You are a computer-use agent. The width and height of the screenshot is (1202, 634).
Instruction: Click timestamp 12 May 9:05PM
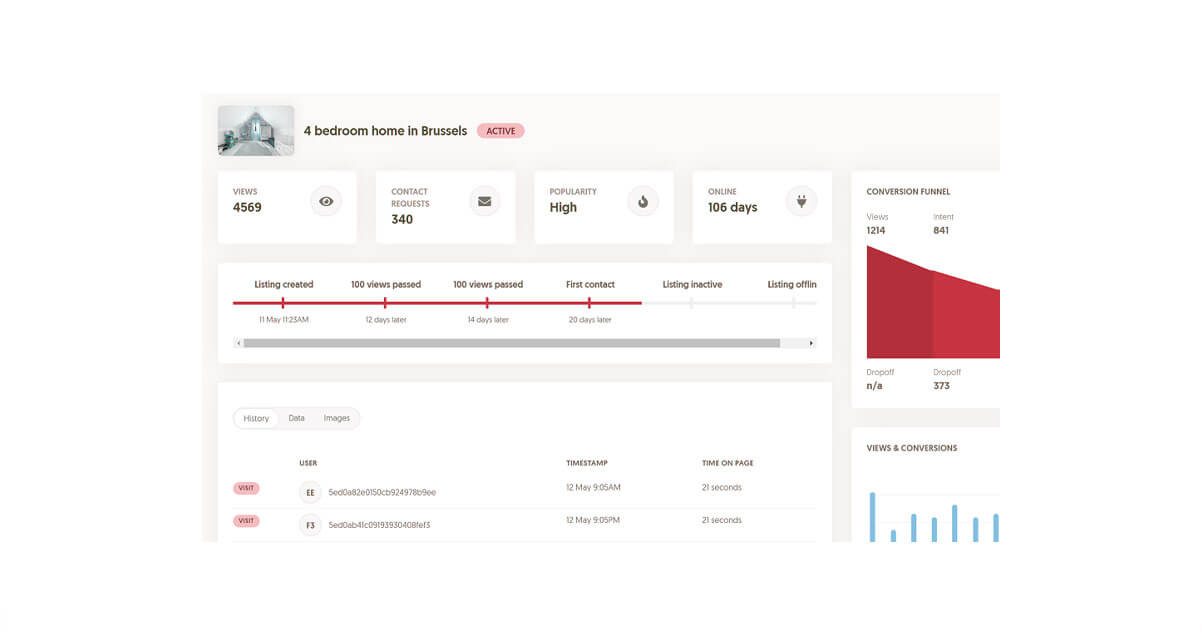pos(593,520)
